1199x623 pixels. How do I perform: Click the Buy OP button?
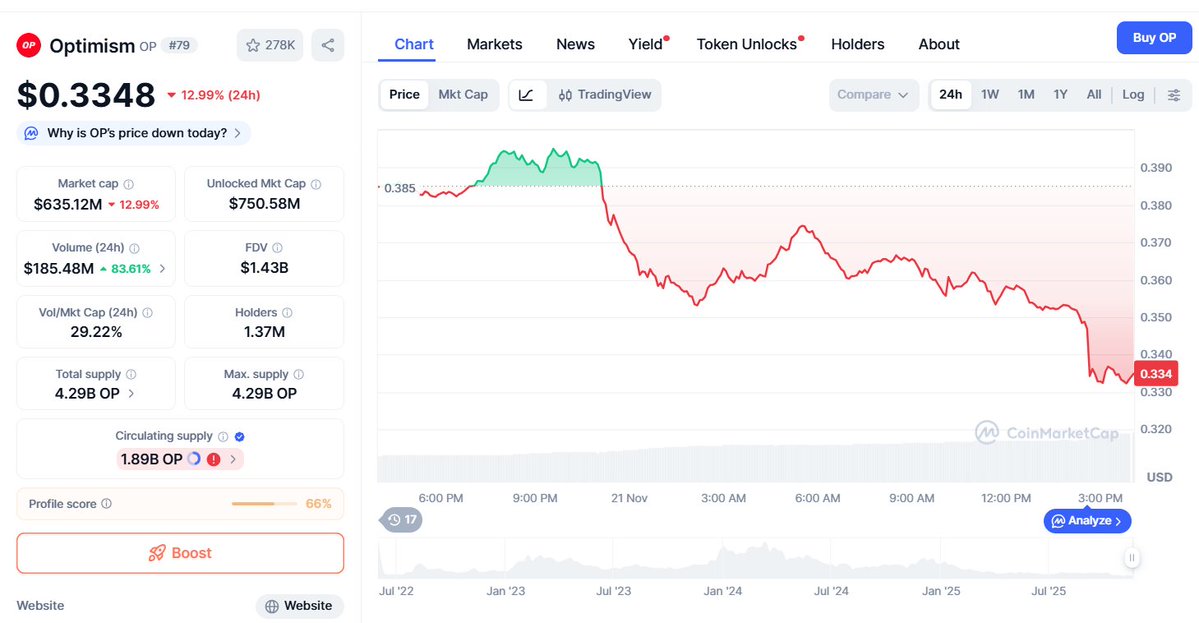coord(1153,37)
